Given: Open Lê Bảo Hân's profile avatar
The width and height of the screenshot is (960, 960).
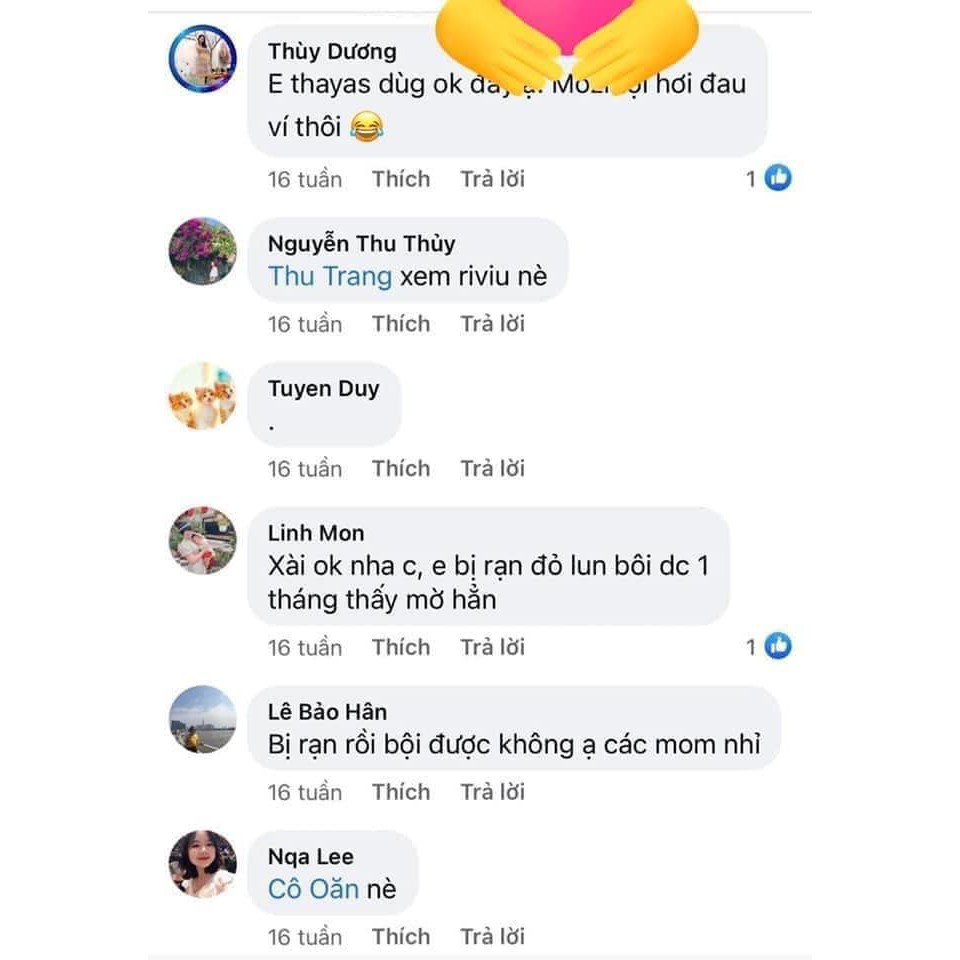Looking at the screenshot, I should 203,719.
